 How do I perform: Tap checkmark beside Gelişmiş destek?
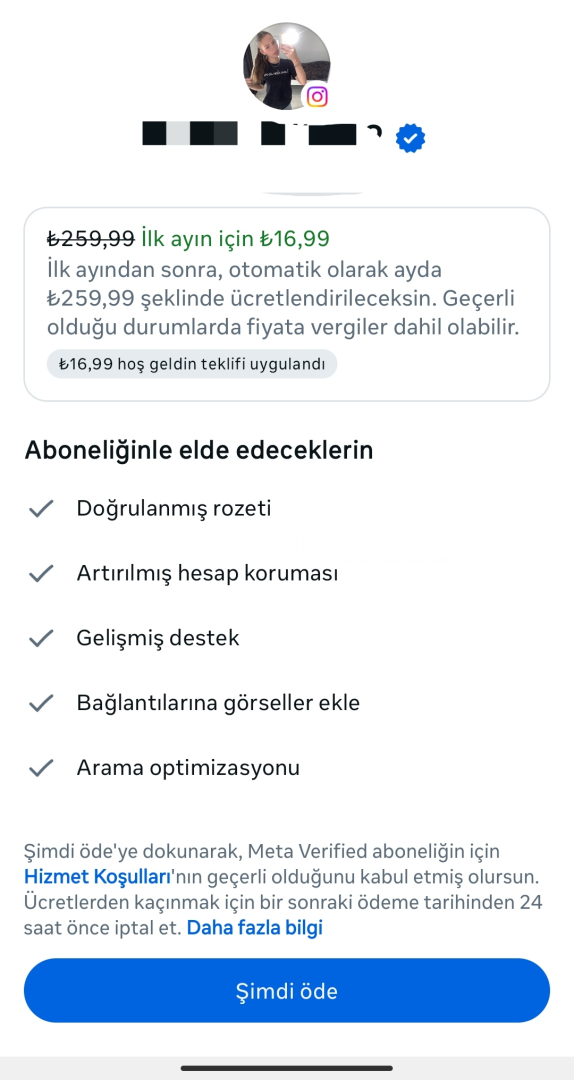click(41, 638)
